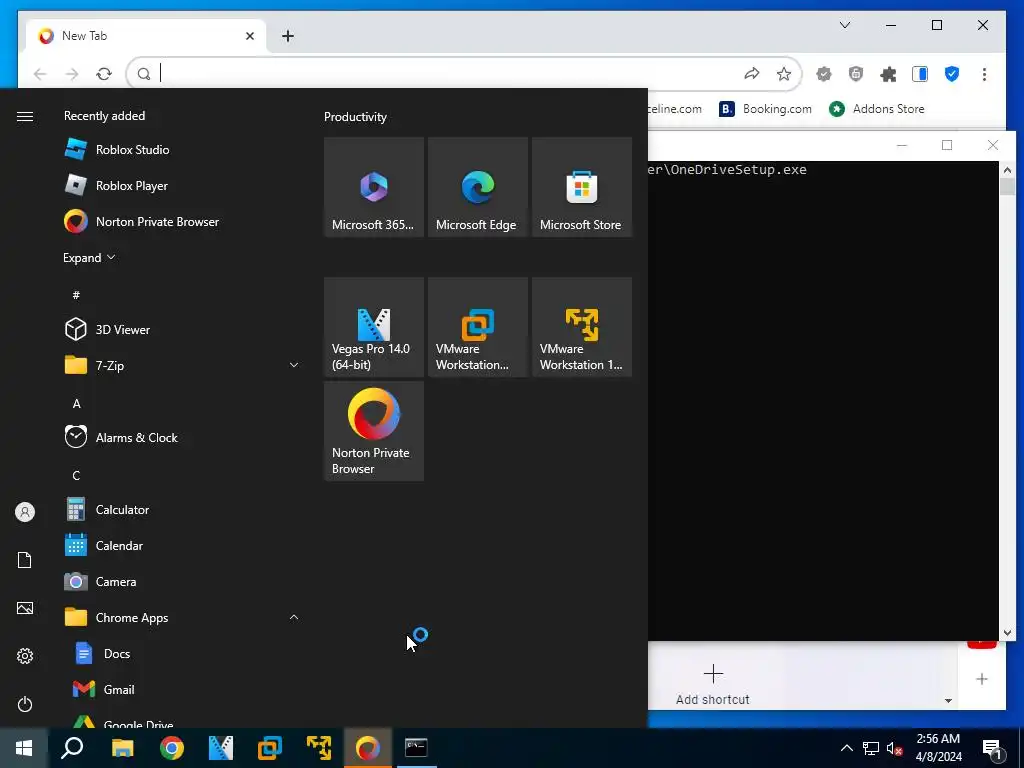
Task: Open the Booking.com bookmark
Action: click(765, 109)
